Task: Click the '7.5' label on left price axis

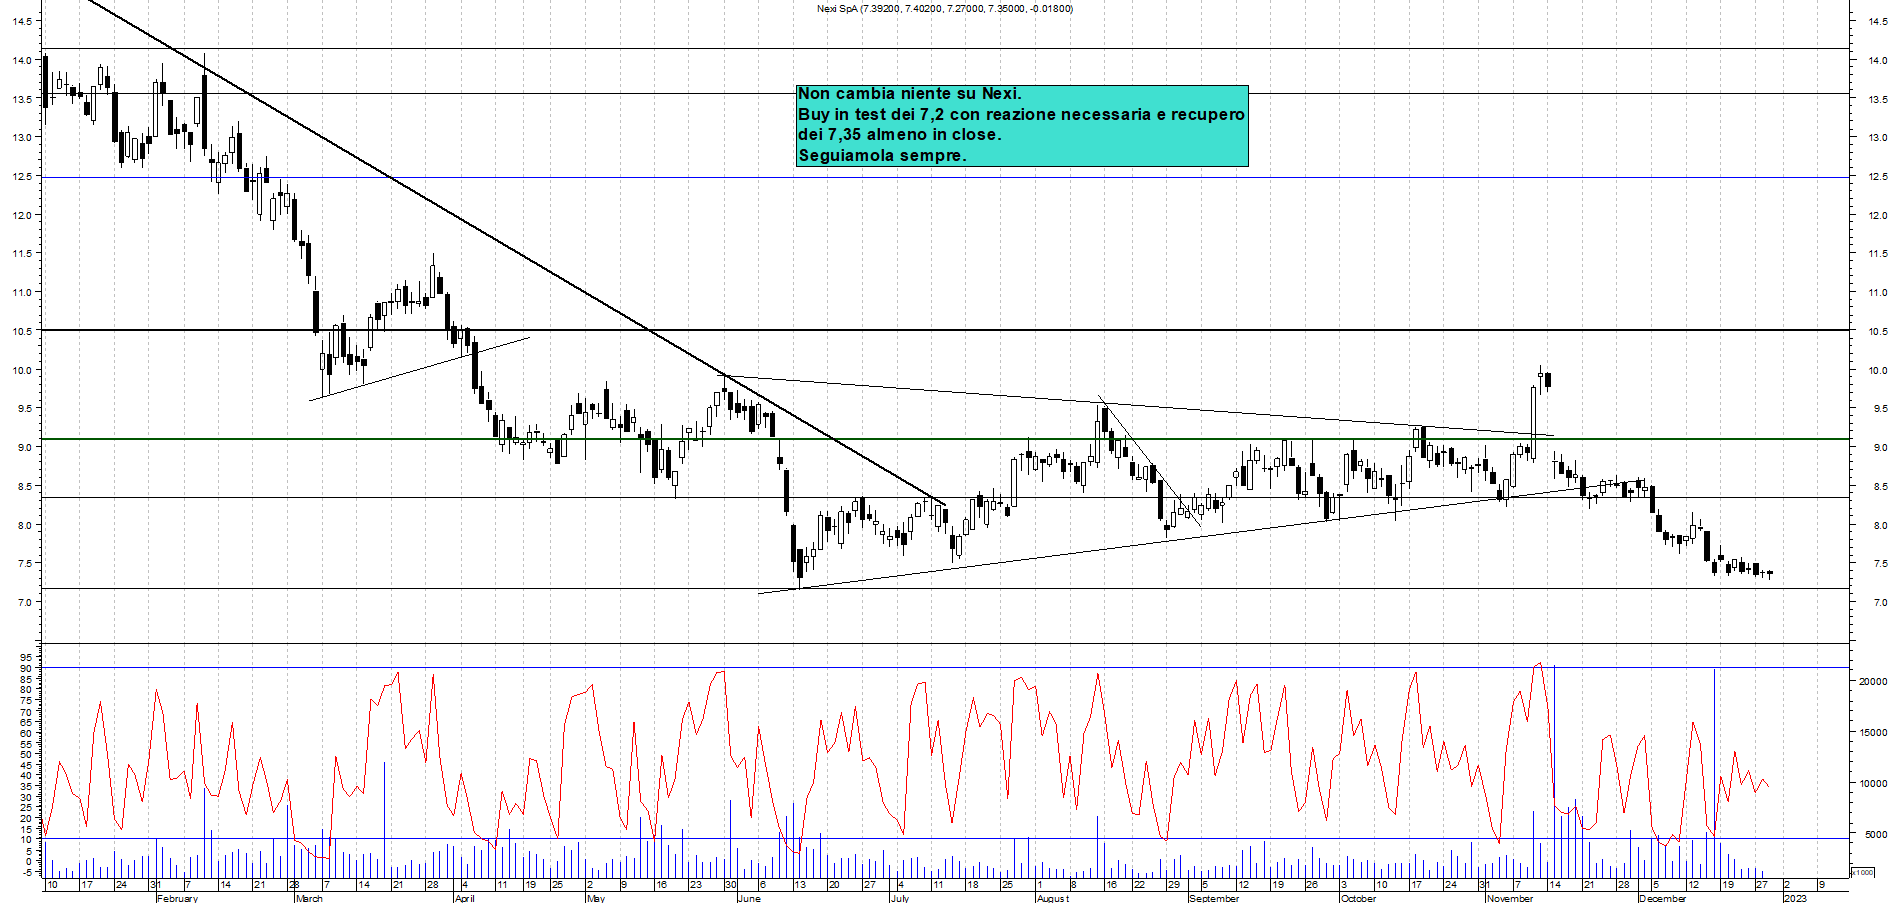Action: 24,563
